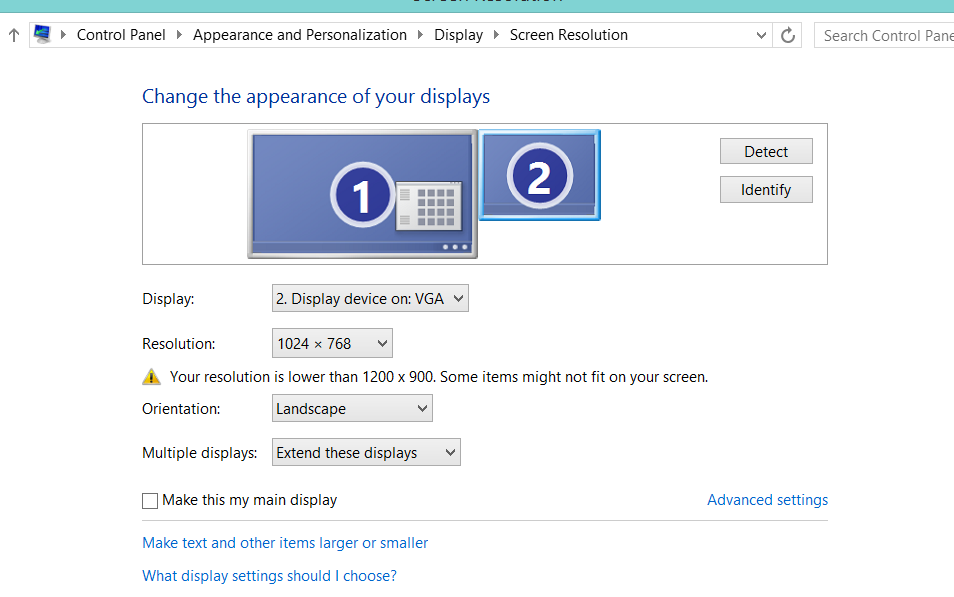Click the Control Panel computer icon in address bar
Screen dimensions: 954x597
point(42,34)
